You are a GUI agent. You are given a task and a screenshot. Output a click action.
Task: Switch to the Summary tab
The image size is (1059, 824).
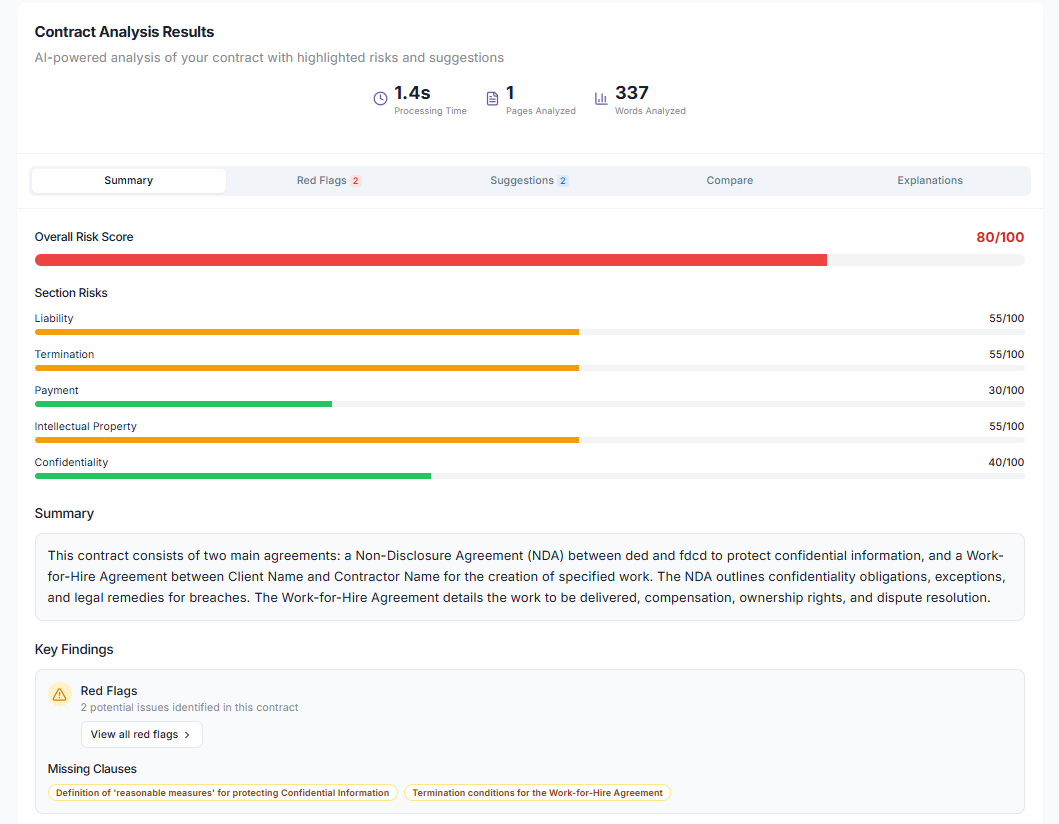129,181
